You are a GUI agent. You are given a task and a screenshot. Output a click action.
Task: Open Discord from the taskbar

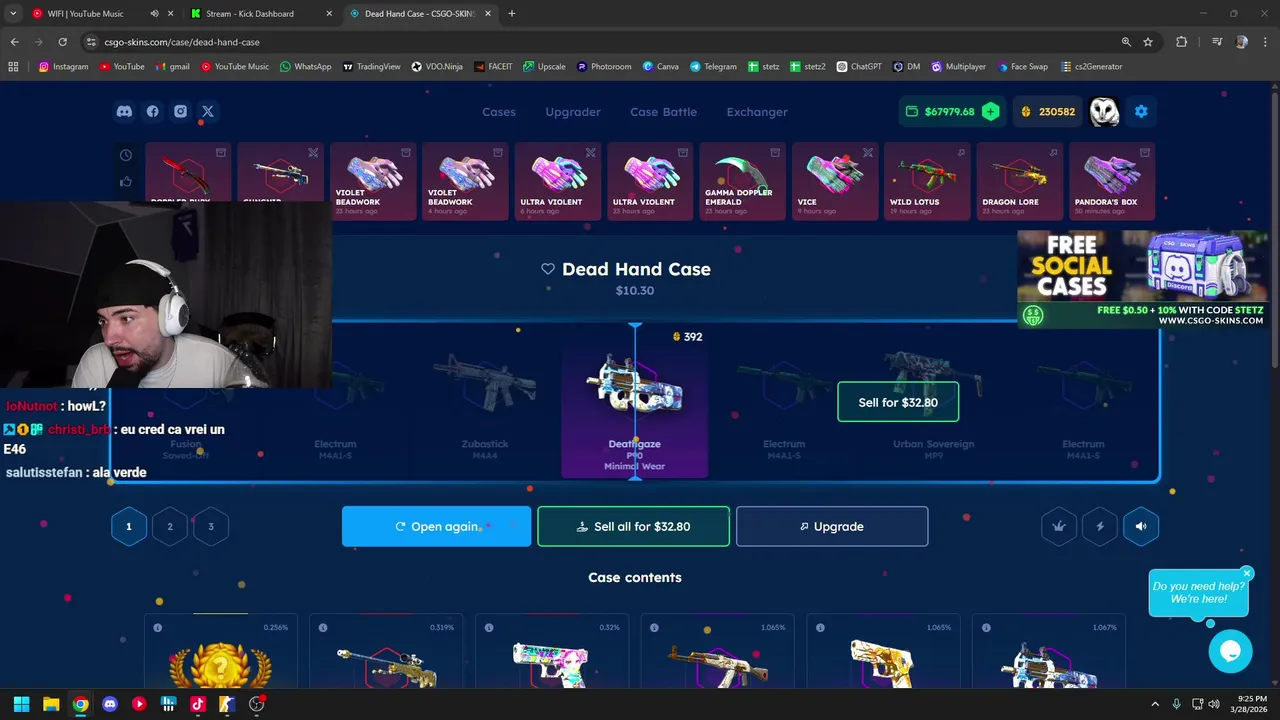110,704
